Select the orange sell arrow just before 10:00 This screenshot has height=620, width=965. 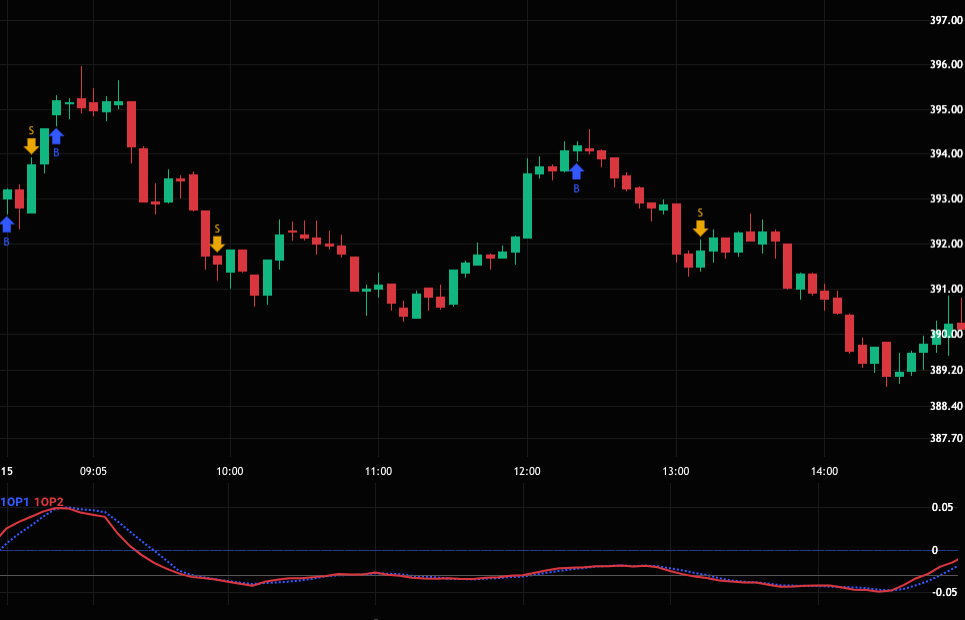point(217,243)
